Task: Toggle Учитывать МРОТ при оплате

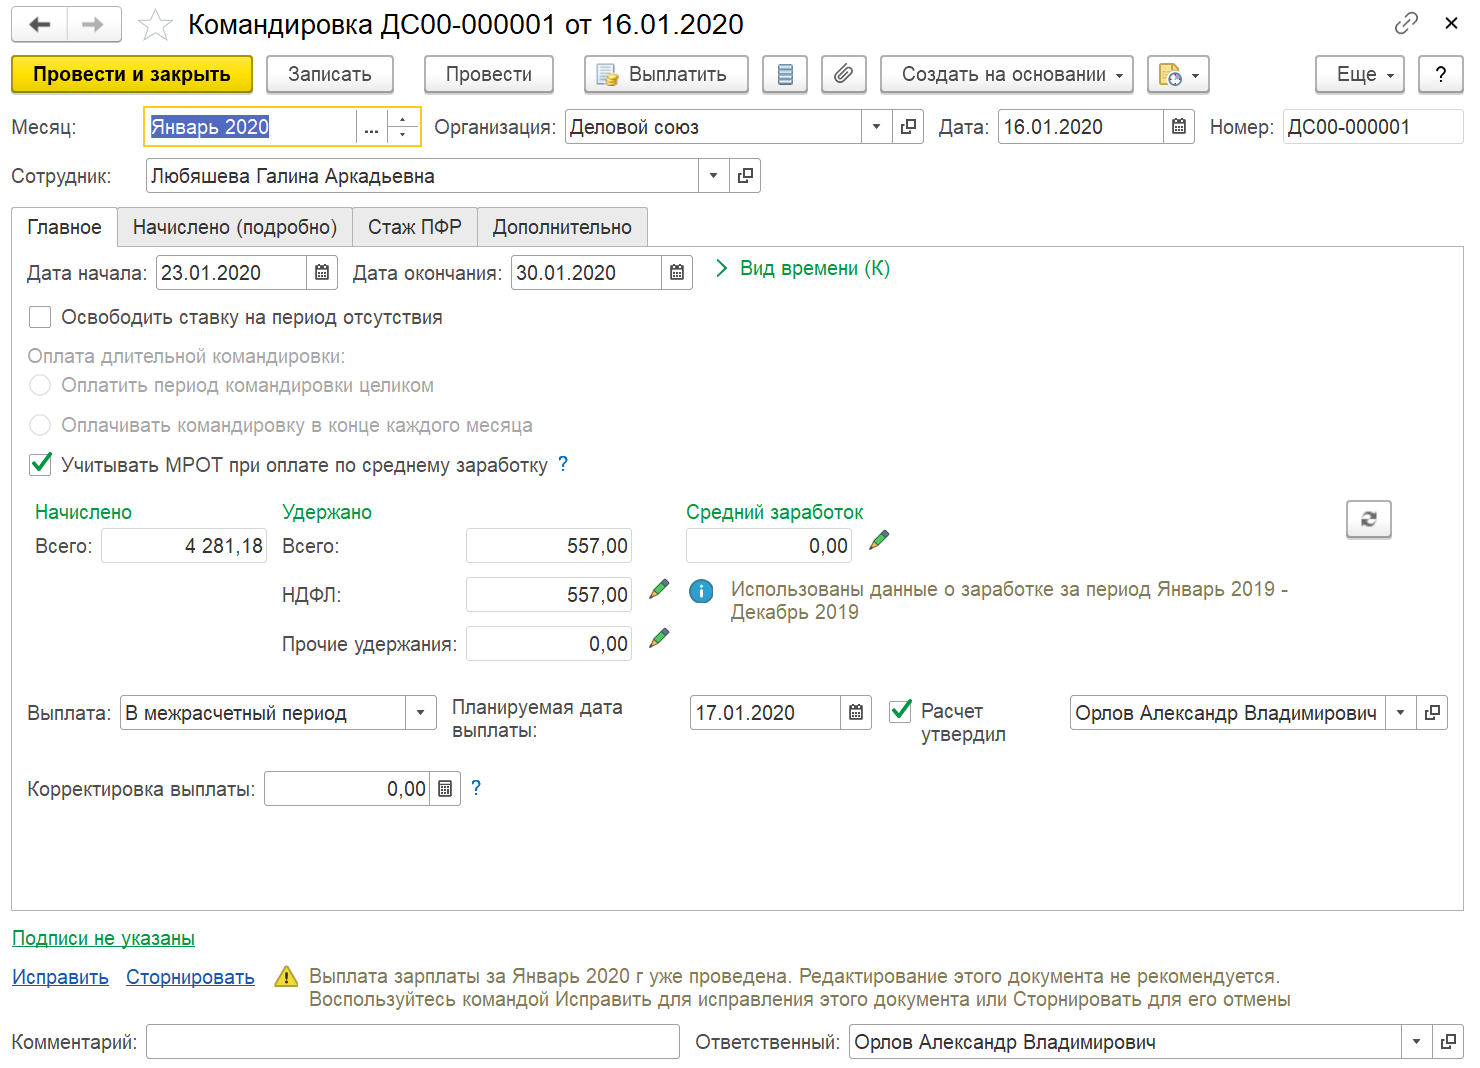Action: point(40,464)
